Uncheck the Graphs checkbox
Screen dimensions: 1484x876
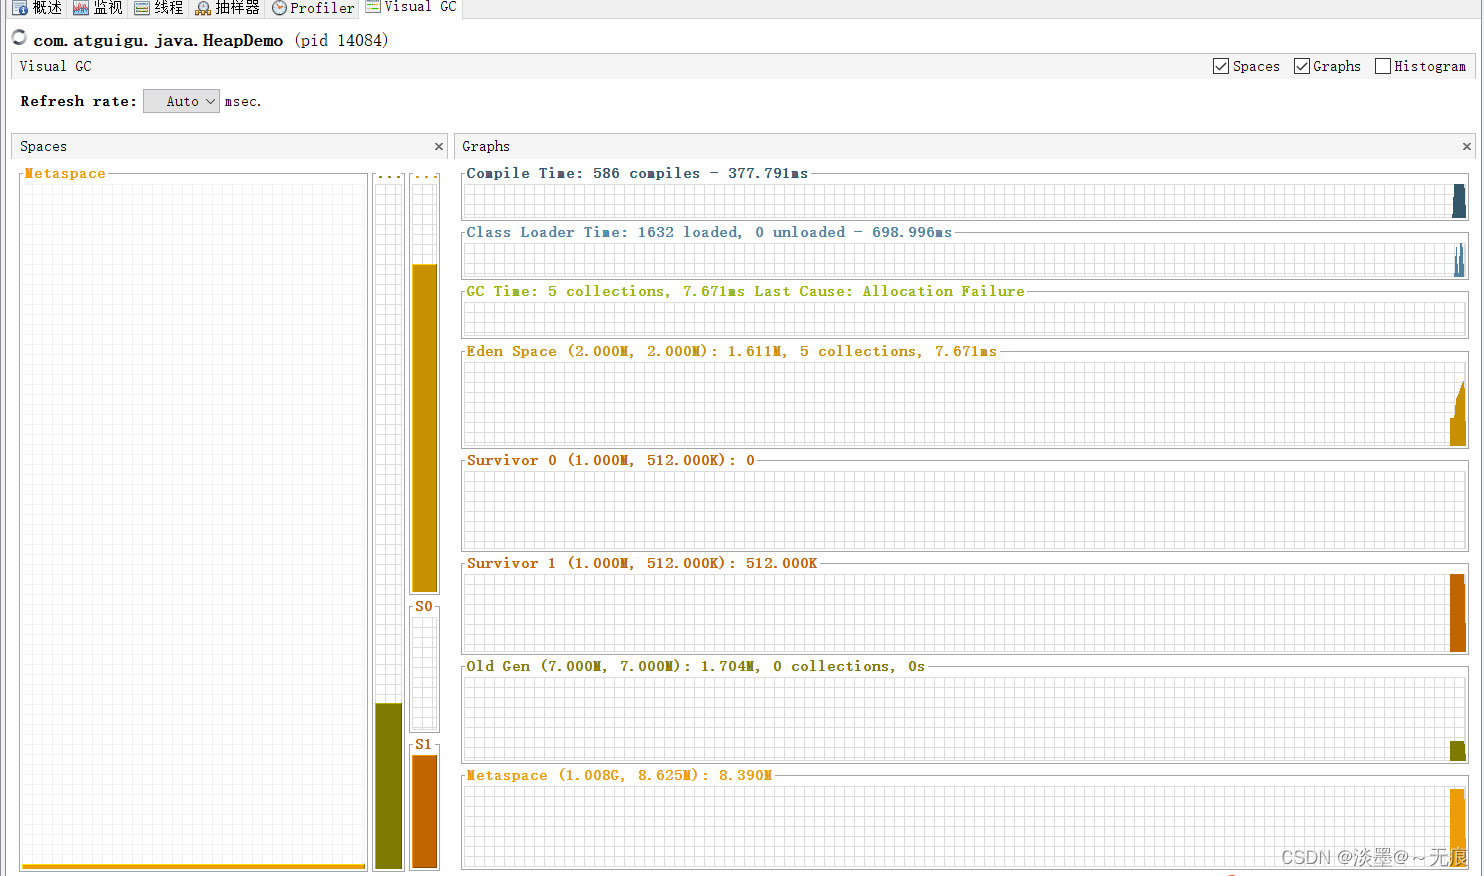click(1301, 66)
